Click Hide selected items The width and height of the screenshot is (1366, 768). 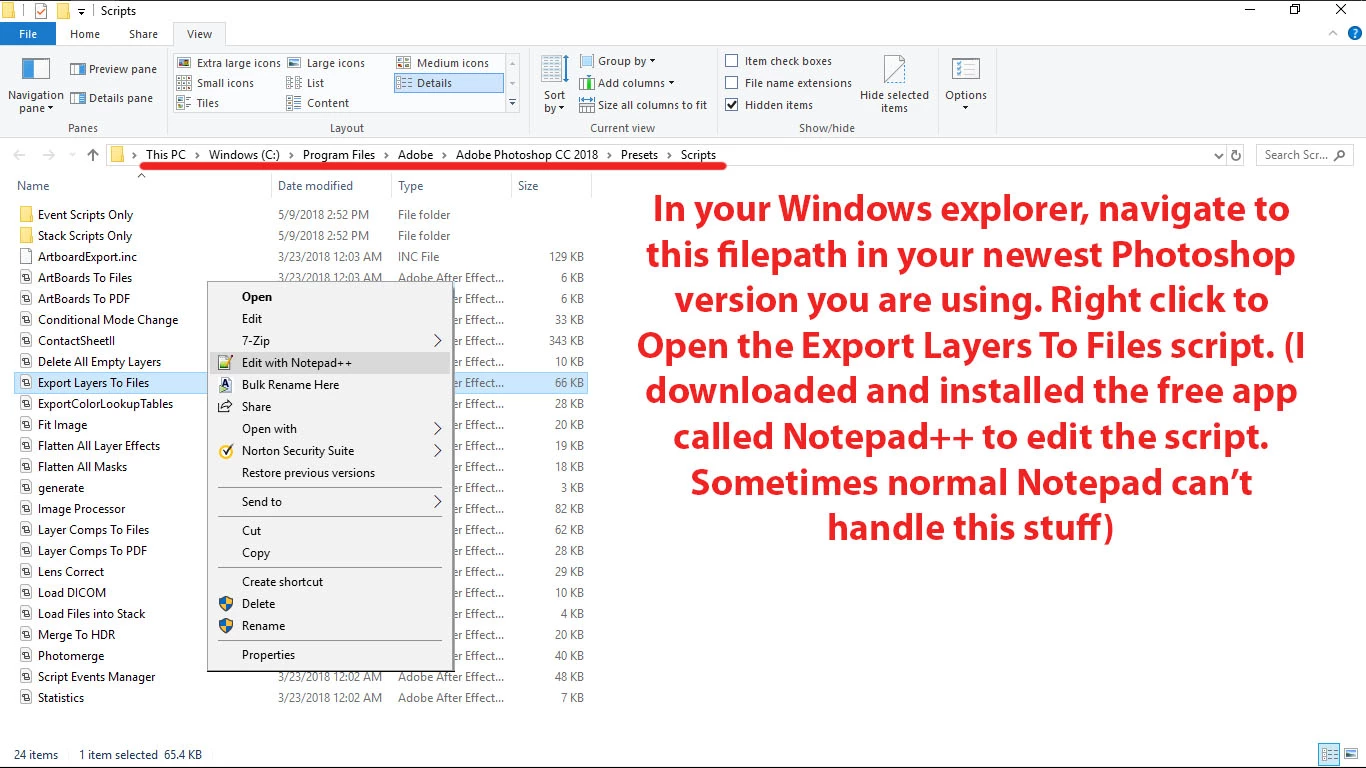894,84
